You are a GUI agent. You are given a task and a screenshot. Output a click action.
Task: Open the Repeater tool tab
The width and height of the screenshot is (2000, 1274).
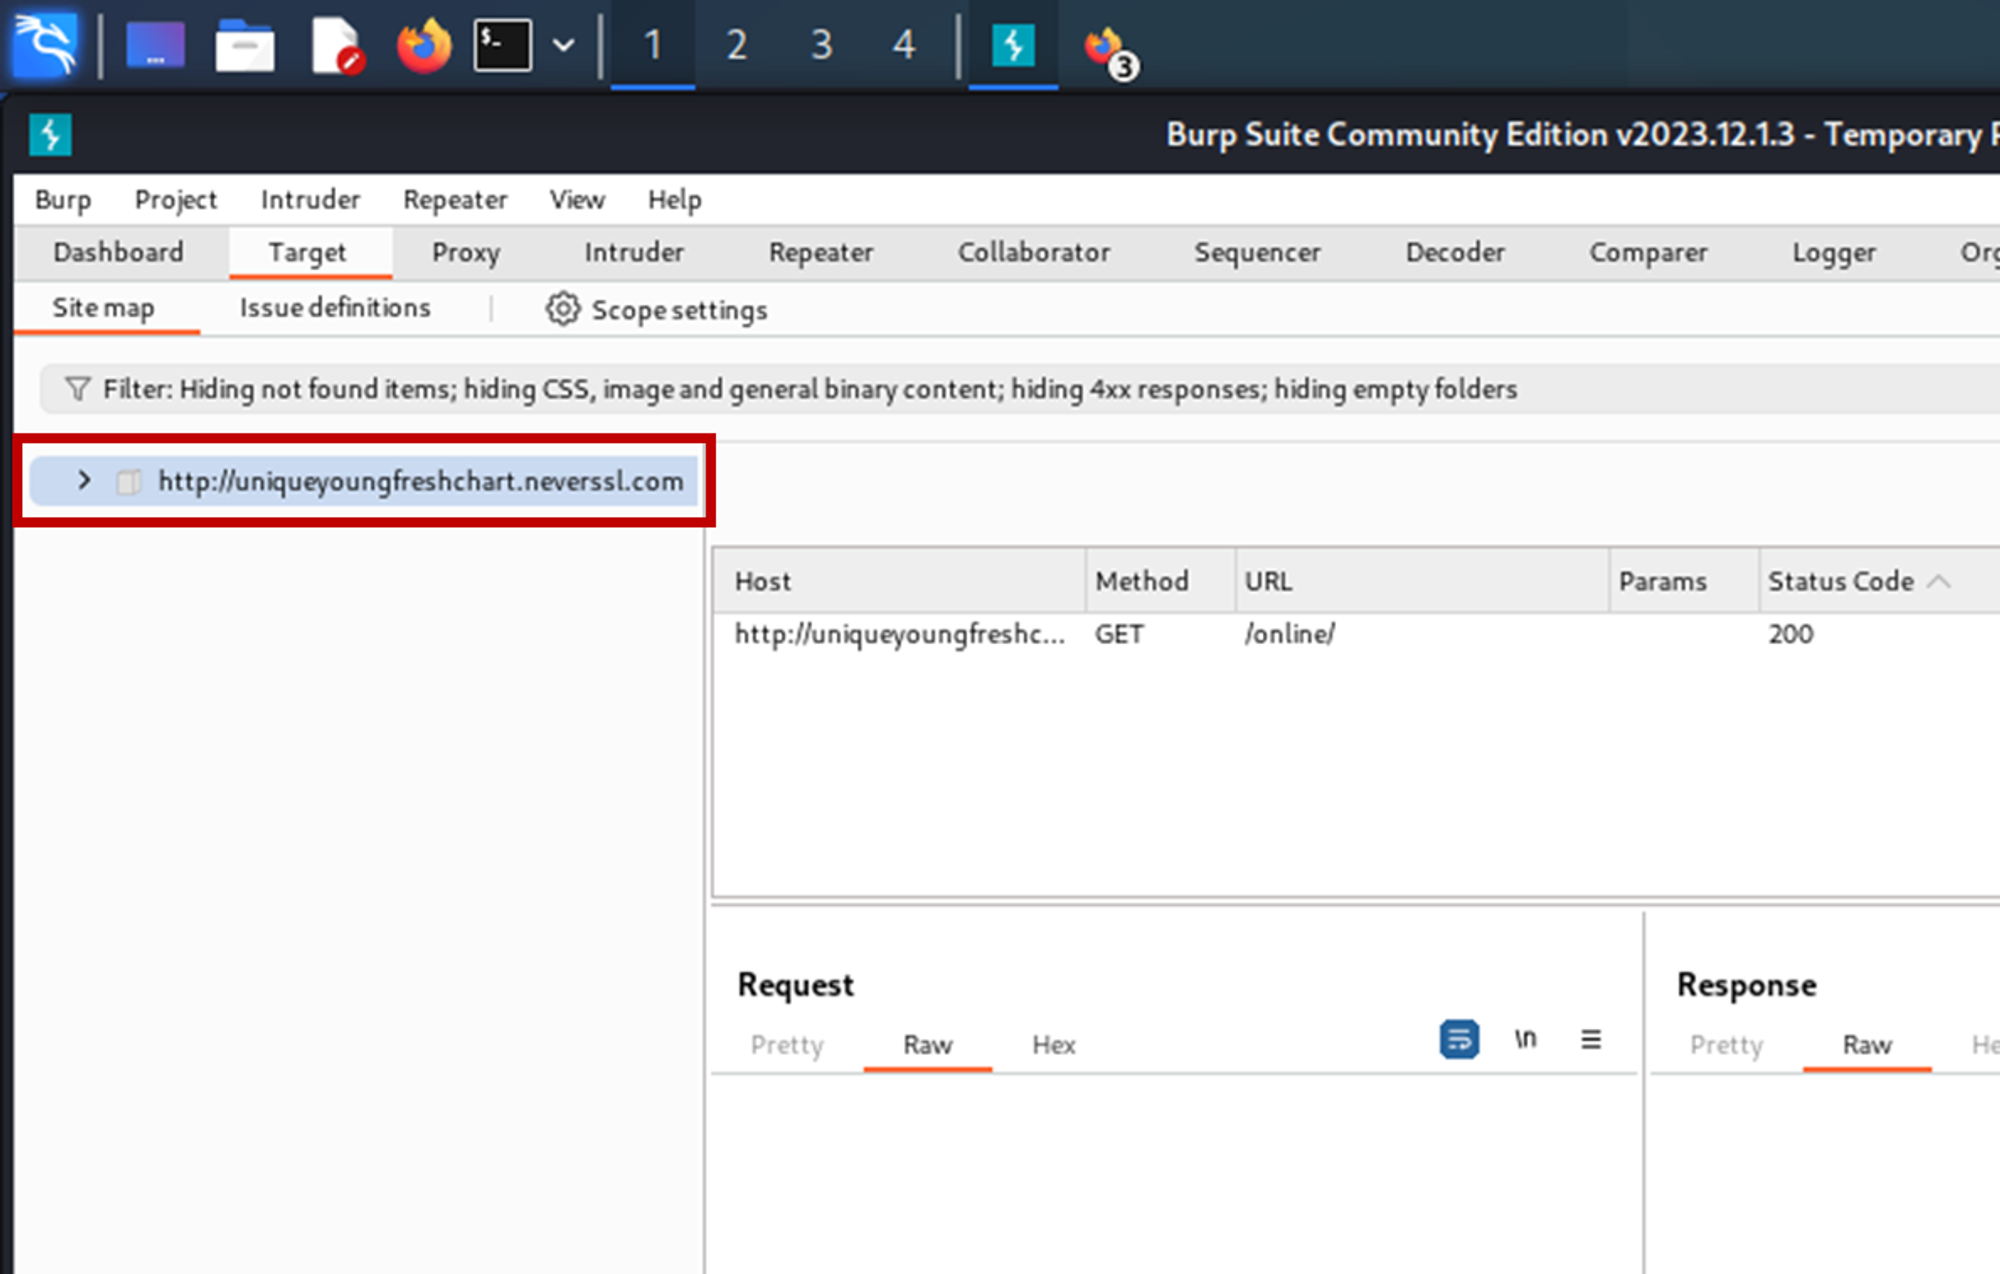click(821, 252)
